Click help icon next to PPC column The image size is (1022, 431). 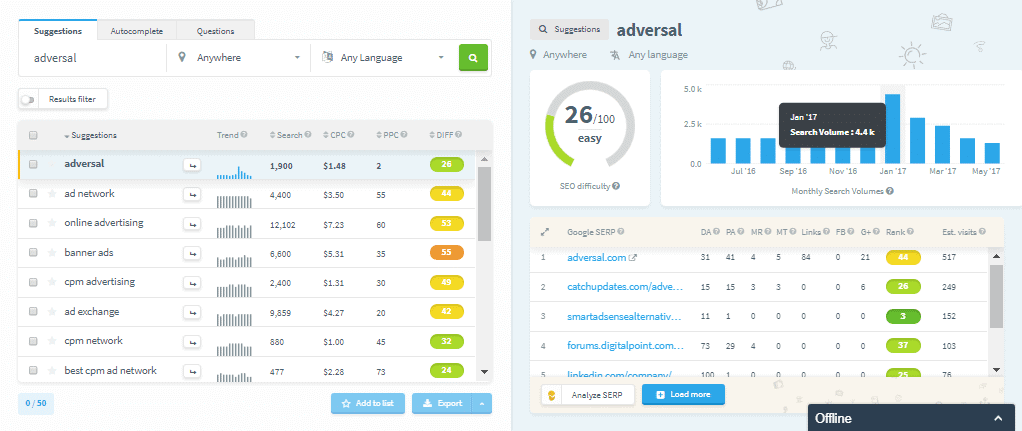404,135
